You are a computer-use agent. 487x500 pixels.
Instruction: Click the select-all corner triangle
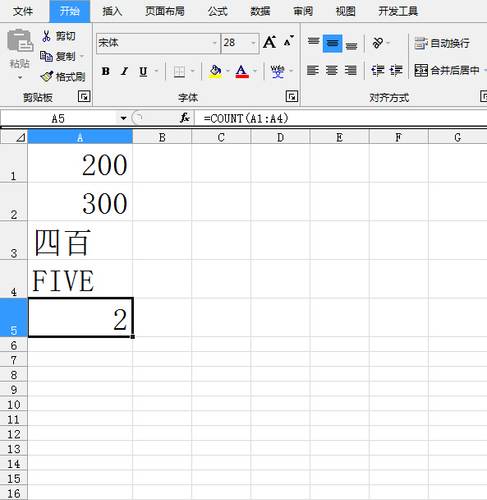click(x=20, y=137)
